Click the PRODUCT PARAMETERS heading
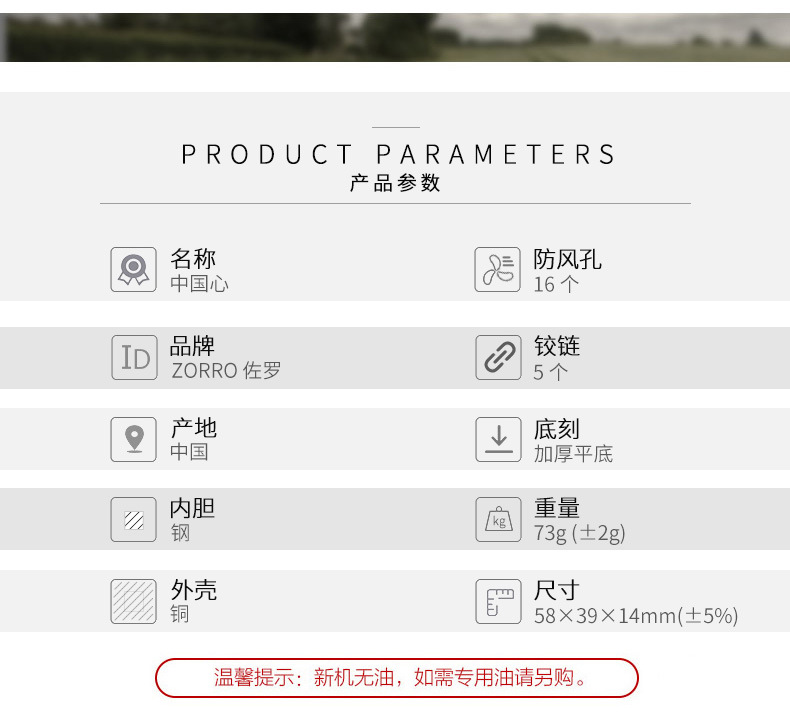Image resolution: width=790 pixels, height=717 pixels. (x=399, y=155)
